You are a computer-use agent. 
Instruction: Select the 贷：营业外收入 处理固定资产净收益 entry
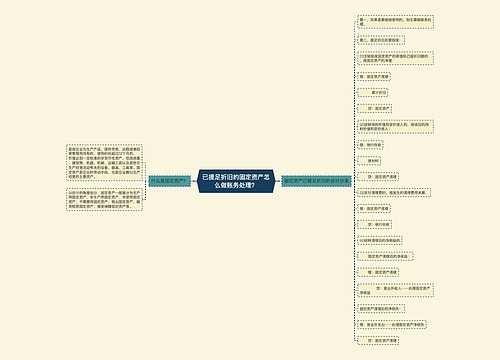pyautogui.click(x=395, y=290)
